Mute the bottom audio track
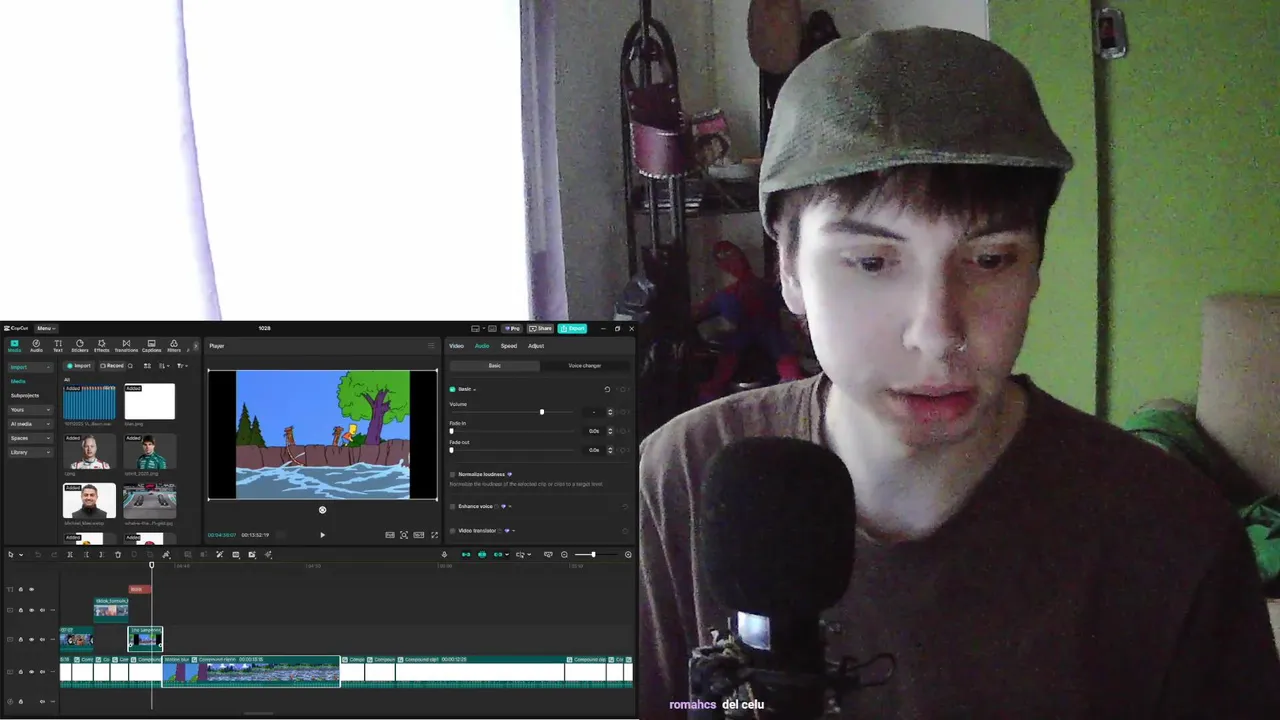The image size is (1280, 720). (42, 701)
